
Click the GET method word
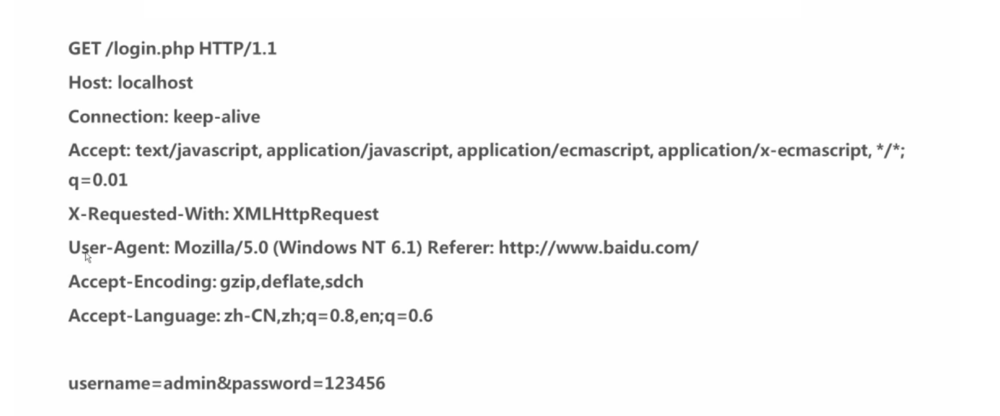click(84, 49)
